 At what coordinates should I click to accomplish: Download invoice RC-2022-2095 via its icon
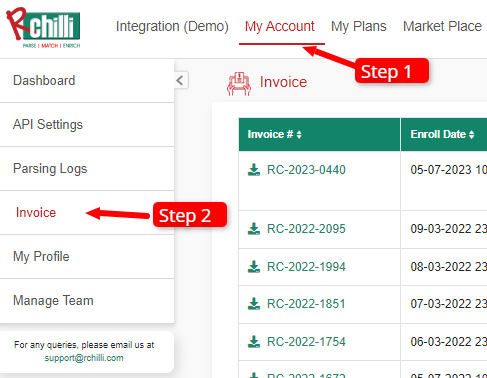(254, 229)
